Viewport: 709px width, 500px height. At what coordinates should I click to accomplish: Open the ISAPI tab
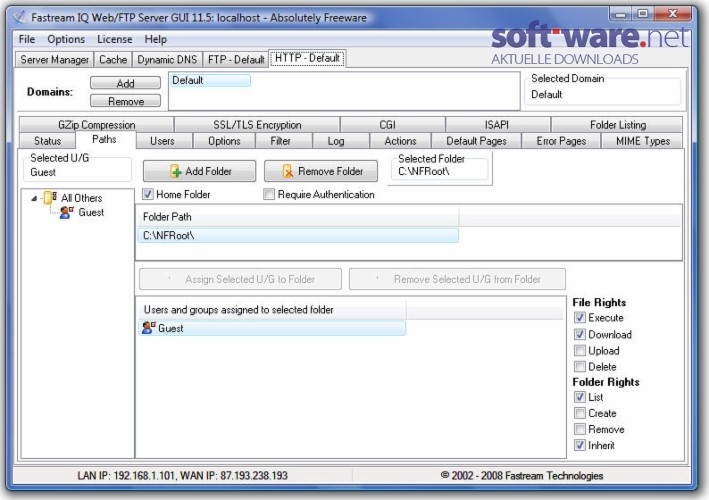tap(496, 124)
